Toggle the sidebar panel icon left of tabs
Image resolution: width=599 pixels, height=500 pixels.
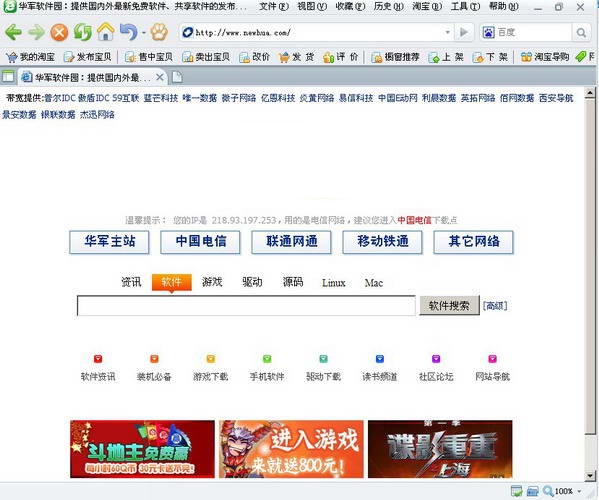click(x=8, y=77)
